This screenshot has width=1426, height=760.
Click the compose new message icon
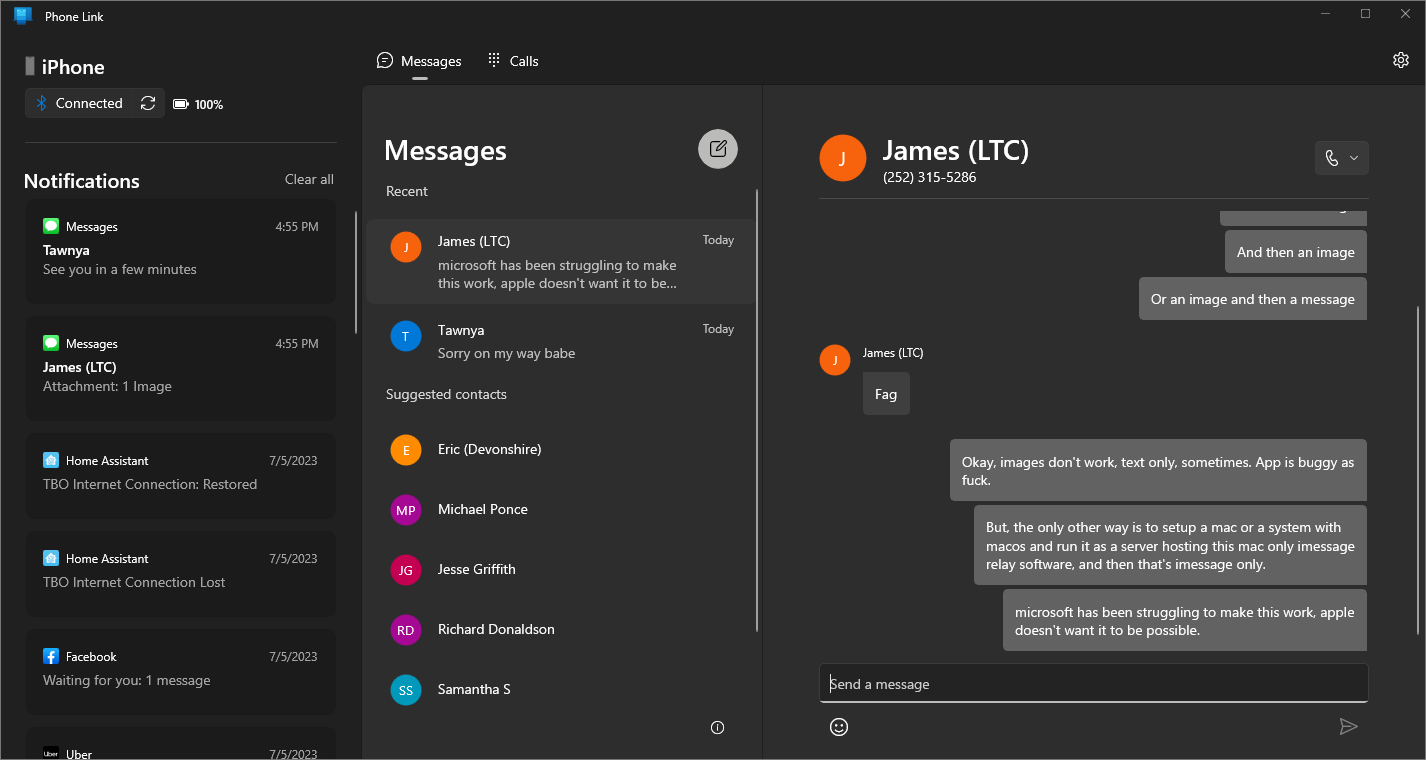coord(718,149)
